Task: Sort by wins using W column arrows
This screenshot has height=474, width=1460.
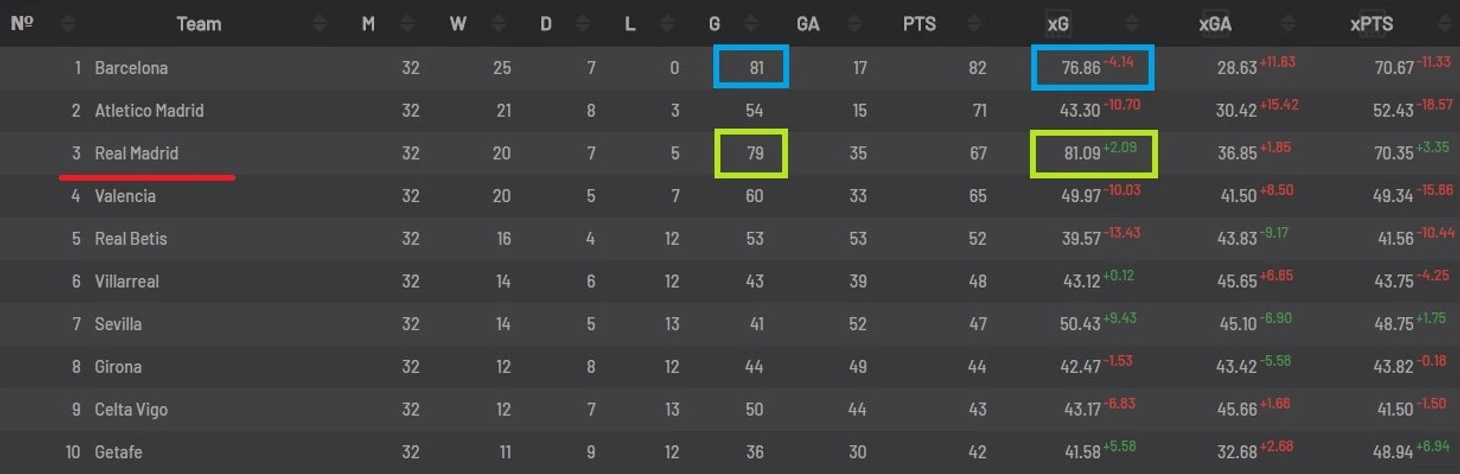Action: [498, 23]
